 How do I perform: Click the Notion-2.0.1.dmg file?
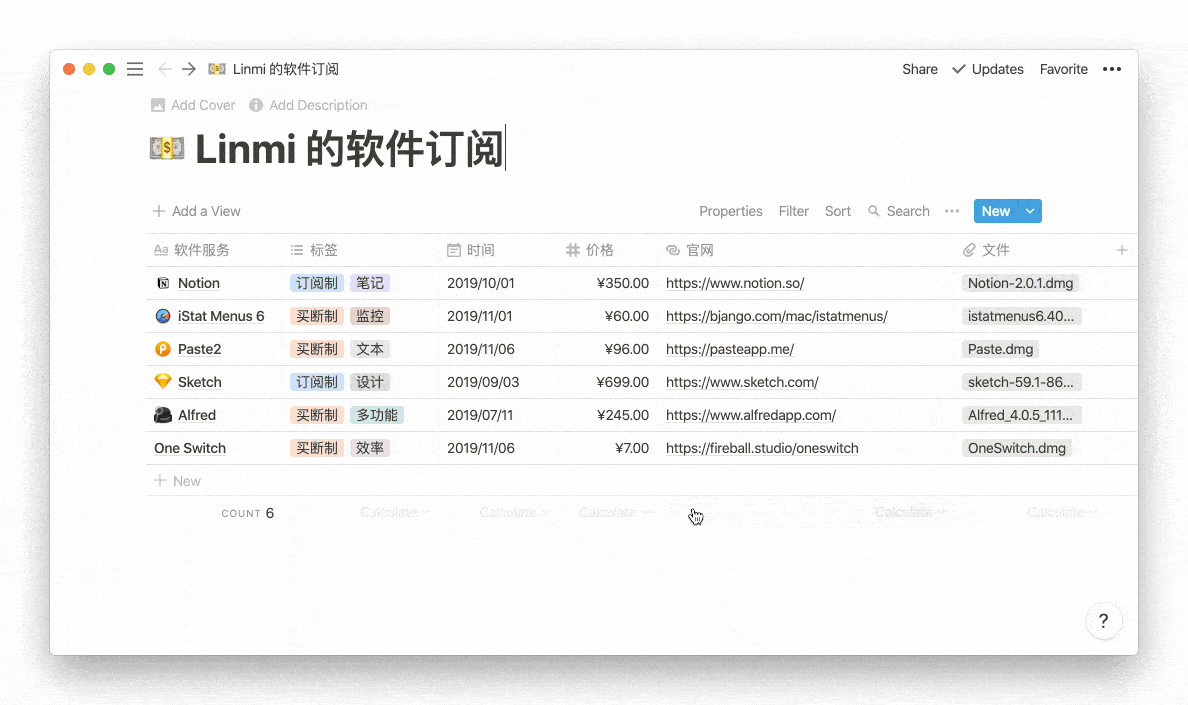click(x=1021, y=283)
